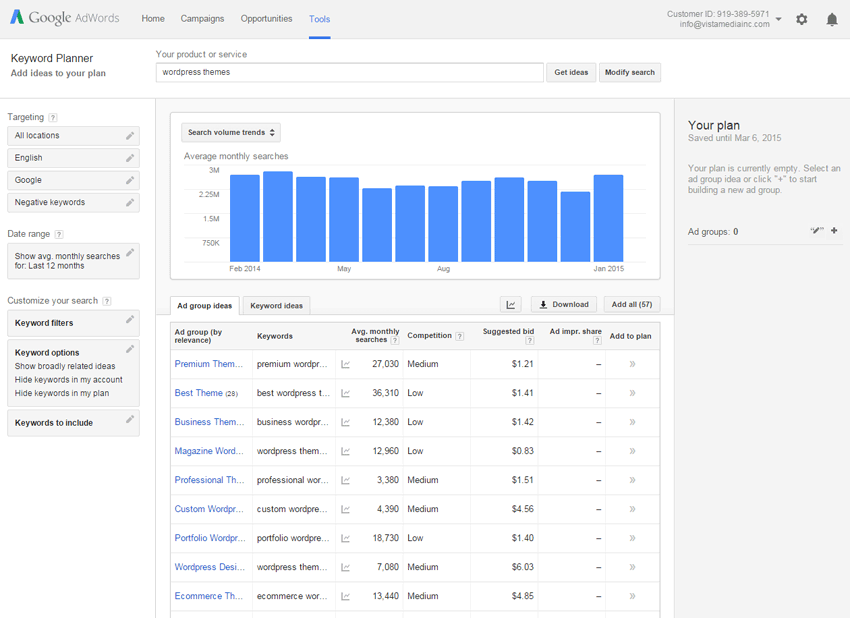Image resolution: width=850 pixels, height=618 pixels.
Task: Sort by Ad group (by relevance) header
Action: click(198, 336)
